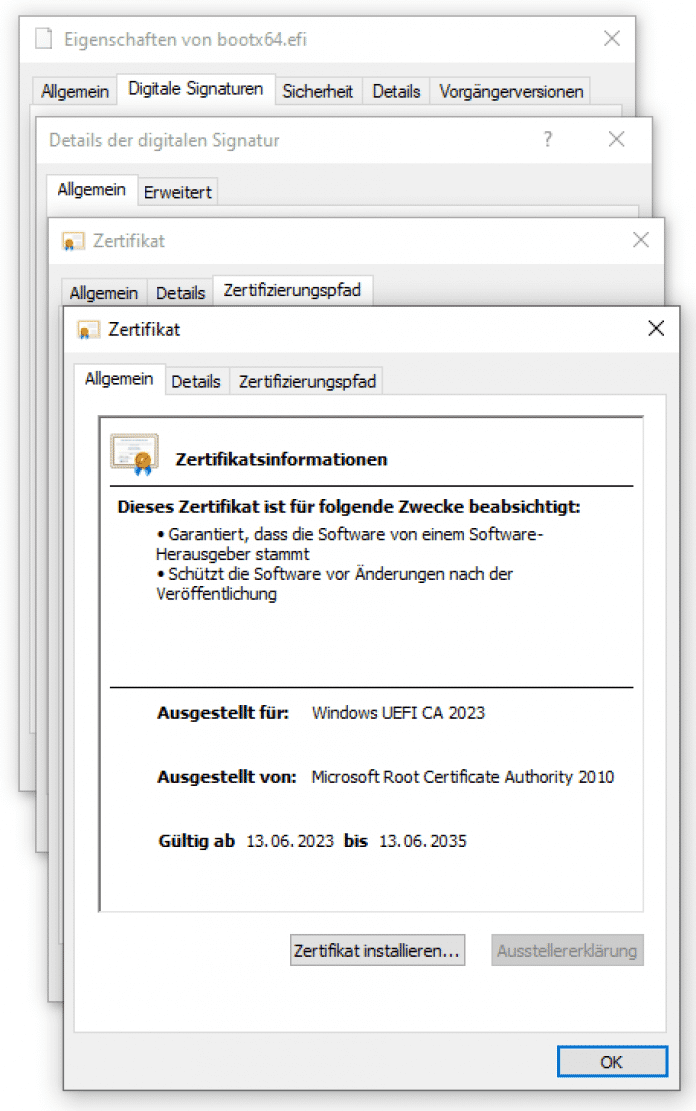Screen dimensions: 696x1111
Task: Click the gold seal certificate icon beside Zertifikatsinformationen
Action: [x=134, y=452]
